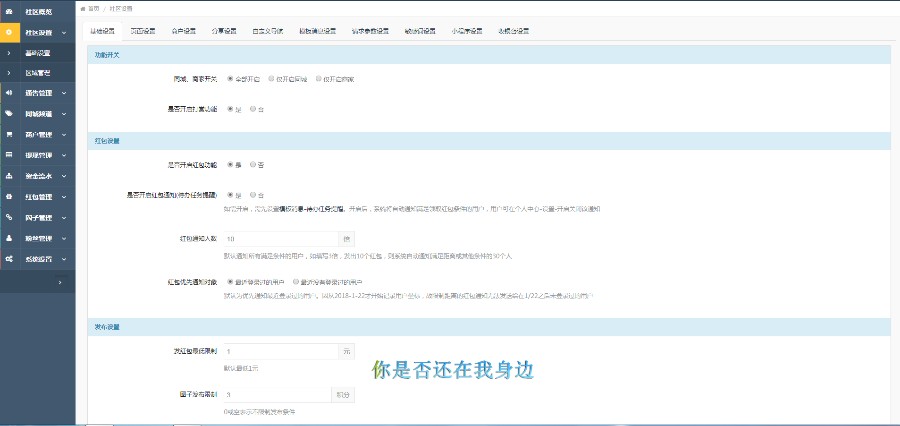Switch to the 敏感词设置 tab
Screen dimensions: 900x426
[x=420, y=31]
